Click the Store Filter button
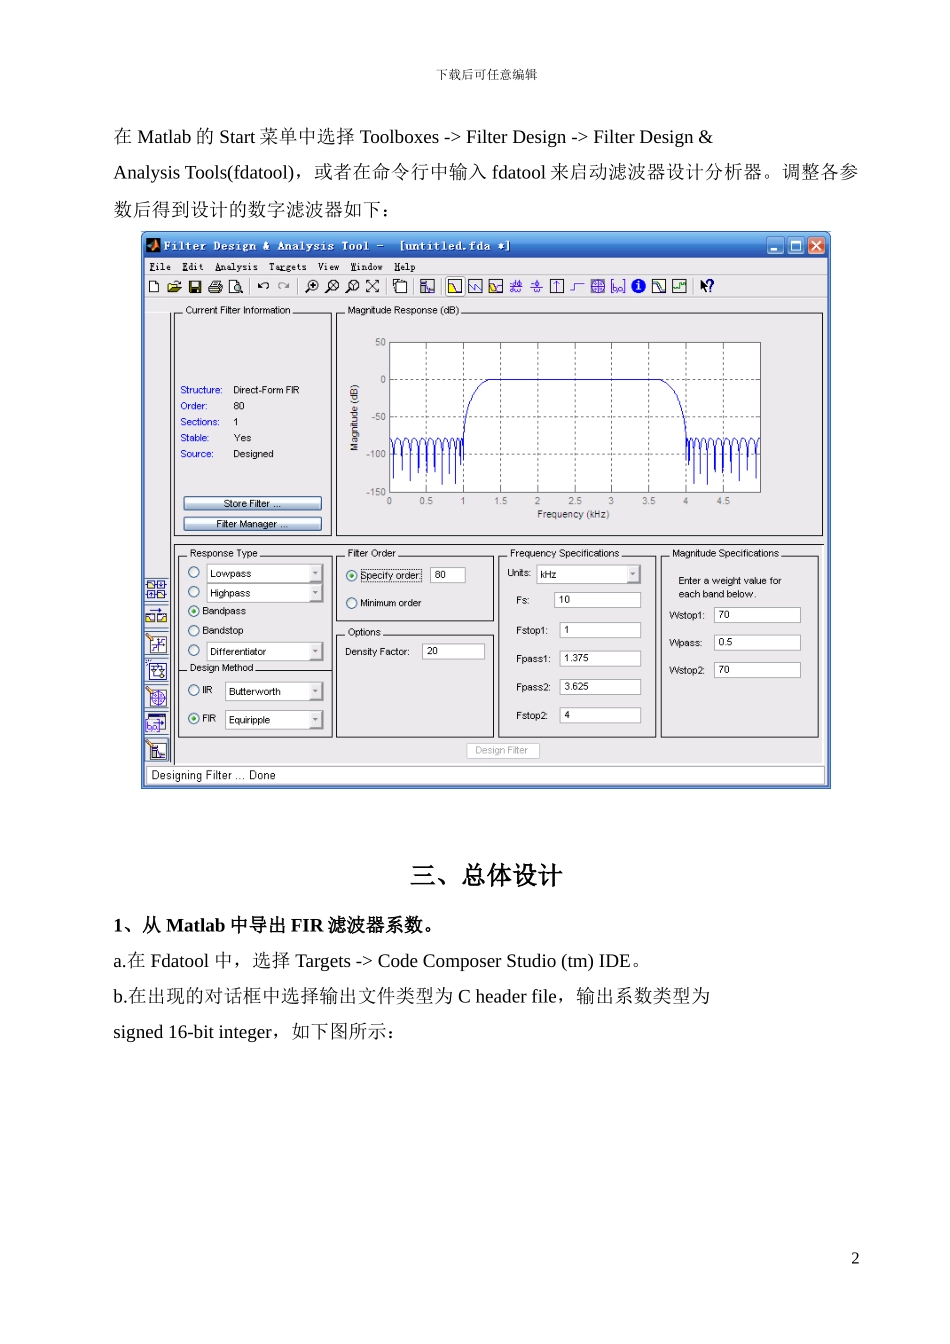Screen dimensions: 950x1344 click(x=253, y=504)
